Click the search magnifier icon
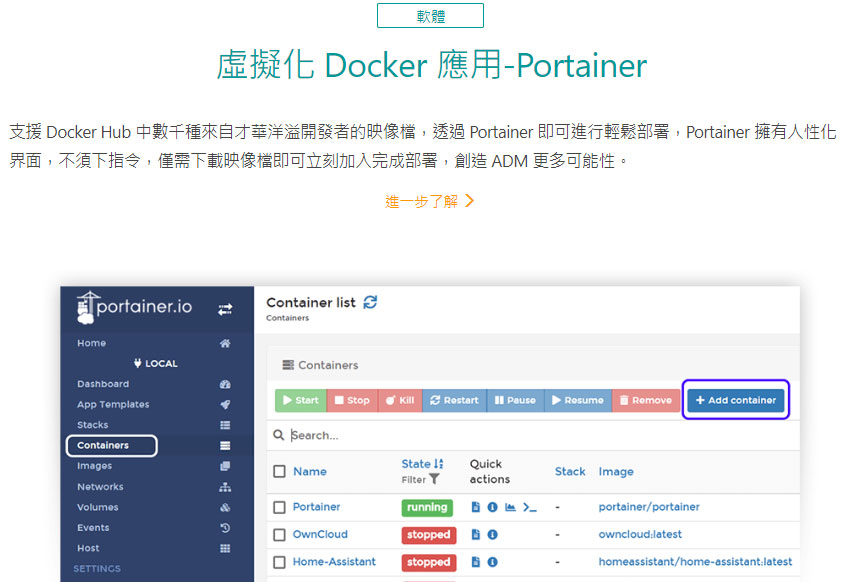This screenshot has width=860, height=582. pyautogui.click(x=279, y=435)
